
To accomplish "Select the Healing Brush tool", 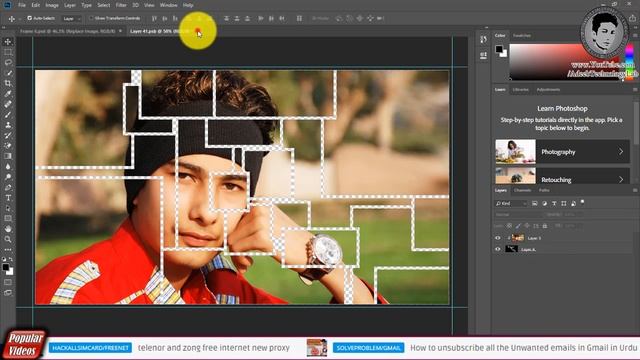I will click(x=8, y=104).
